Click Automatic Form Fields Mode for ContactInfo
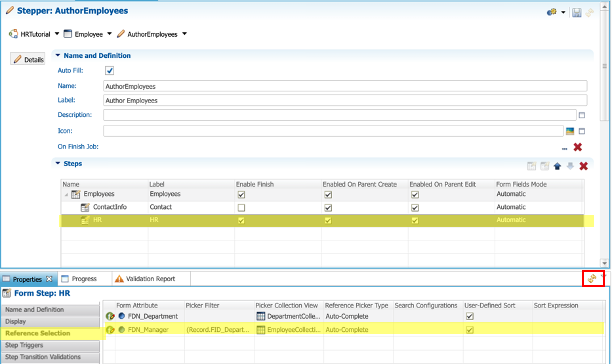Screen dimensions: 612x364 coord(511,207)
